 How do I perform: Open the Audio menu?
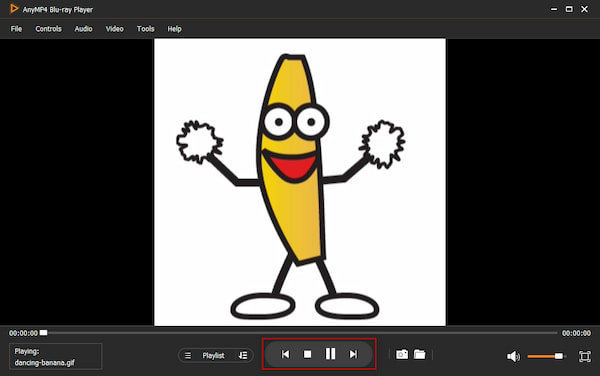point(83,29)
